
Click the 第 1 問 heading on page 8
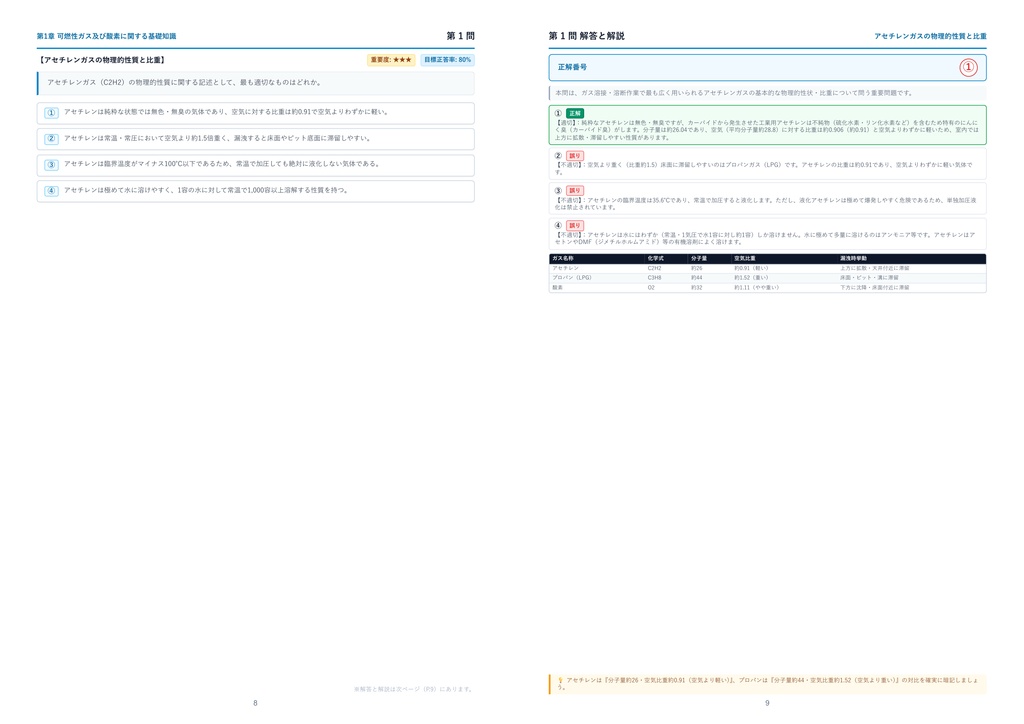coord(460,36)
